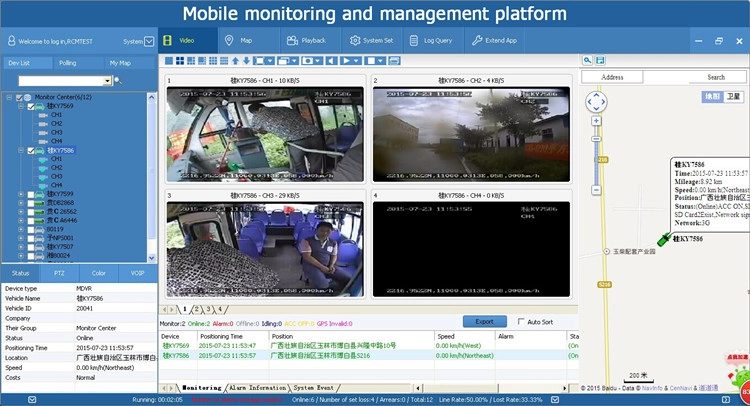Open the Playback tab
Screen dimensions: 750x406
tap(307, 41)
